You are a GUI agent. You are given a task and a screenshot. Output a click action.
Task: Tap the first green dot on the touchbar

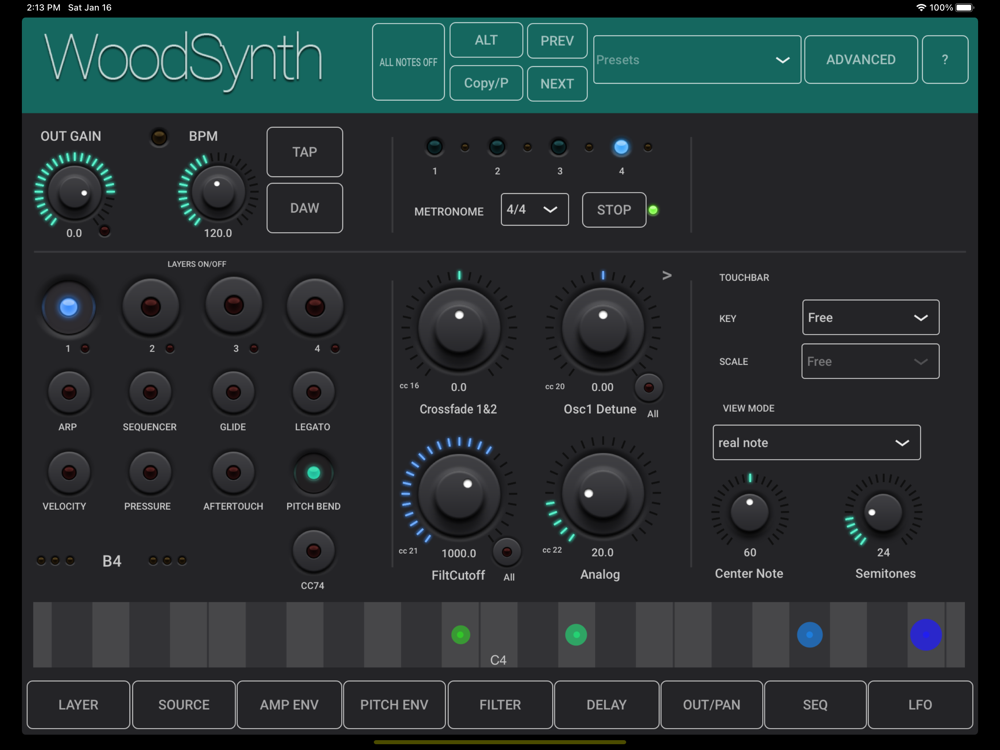point(460,635)
